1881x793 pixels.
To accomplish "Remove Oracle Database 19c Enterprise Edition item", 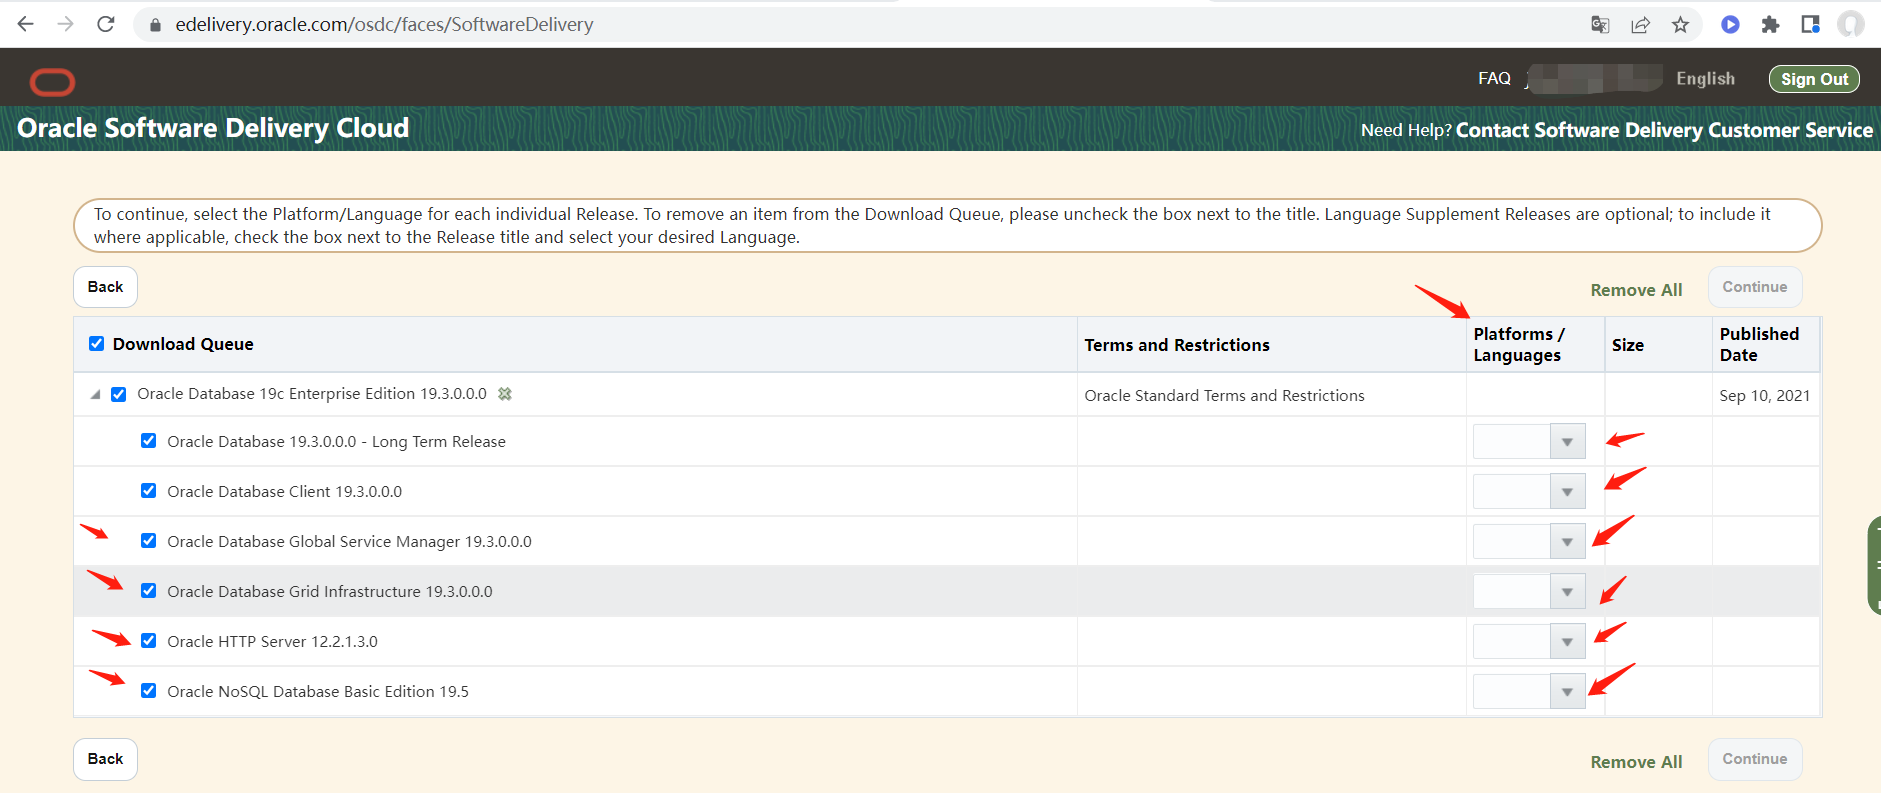I will (x=505, y=394).
